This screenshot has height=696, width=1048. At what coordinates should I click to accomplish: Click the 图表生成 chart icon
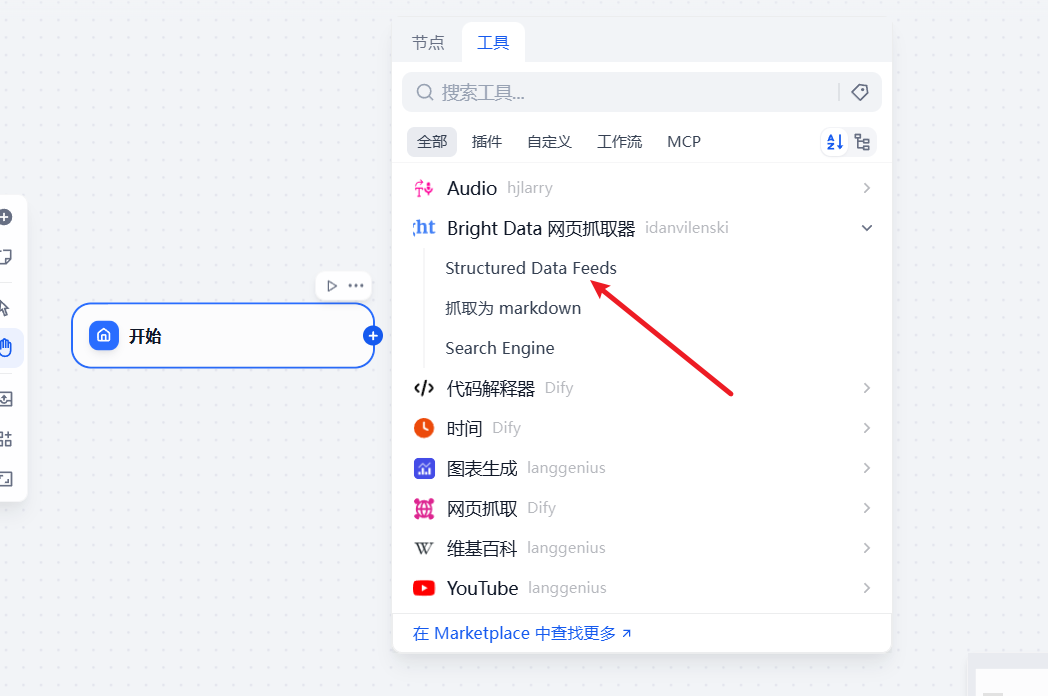424,468
